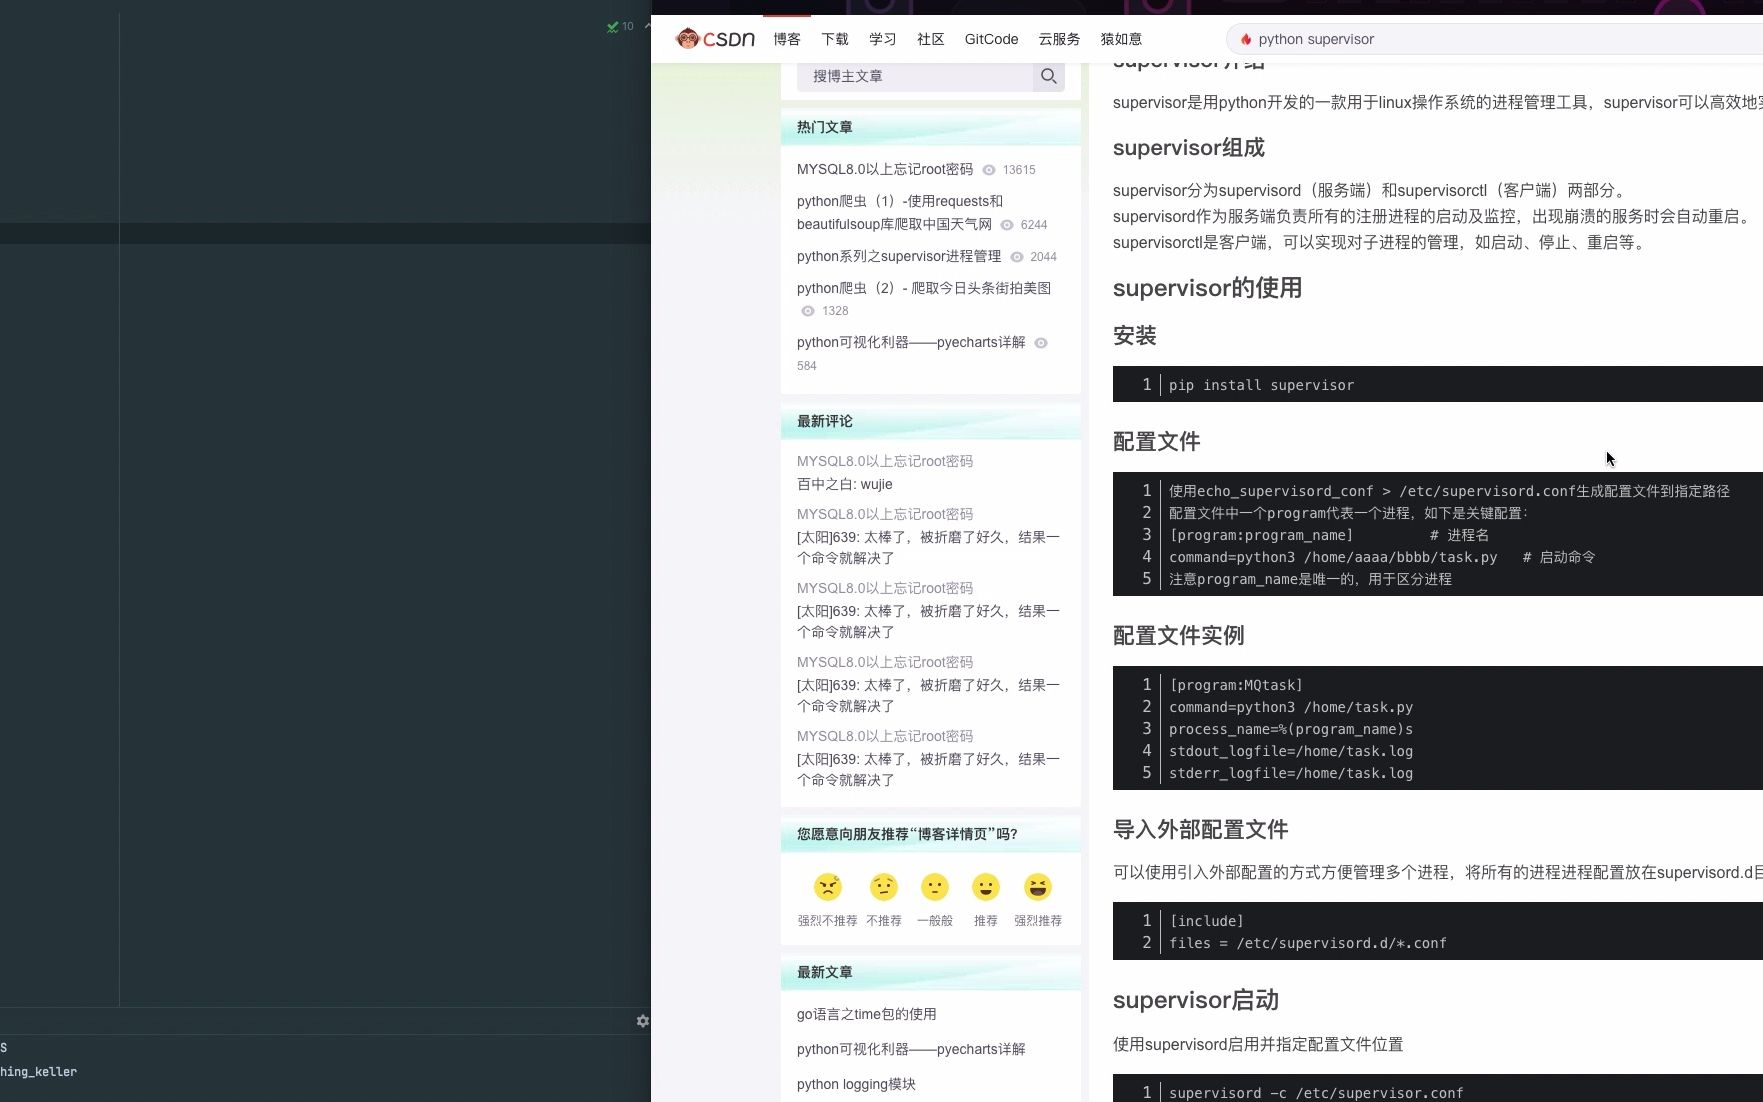This screenshot has height=1102, width=1763.
Task: Click the view-count eye icon beside 1328
Action: [808, 311]
